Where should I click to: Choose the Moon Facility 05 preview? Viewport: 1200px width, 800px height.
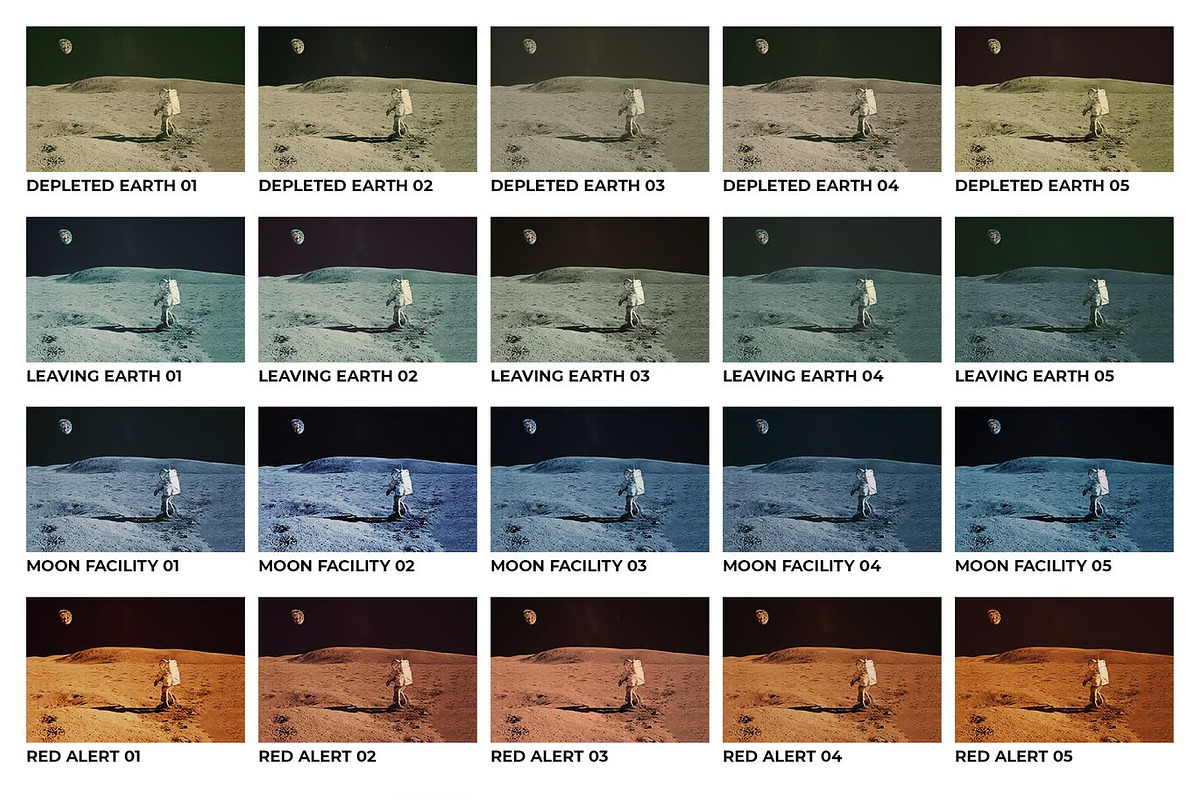(1064, 479)
